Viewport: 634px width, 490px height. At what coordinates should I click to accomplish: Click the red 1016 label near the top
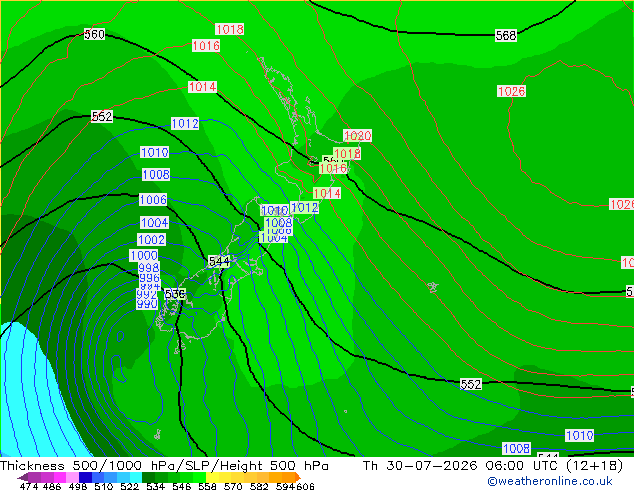click(206, 46)
